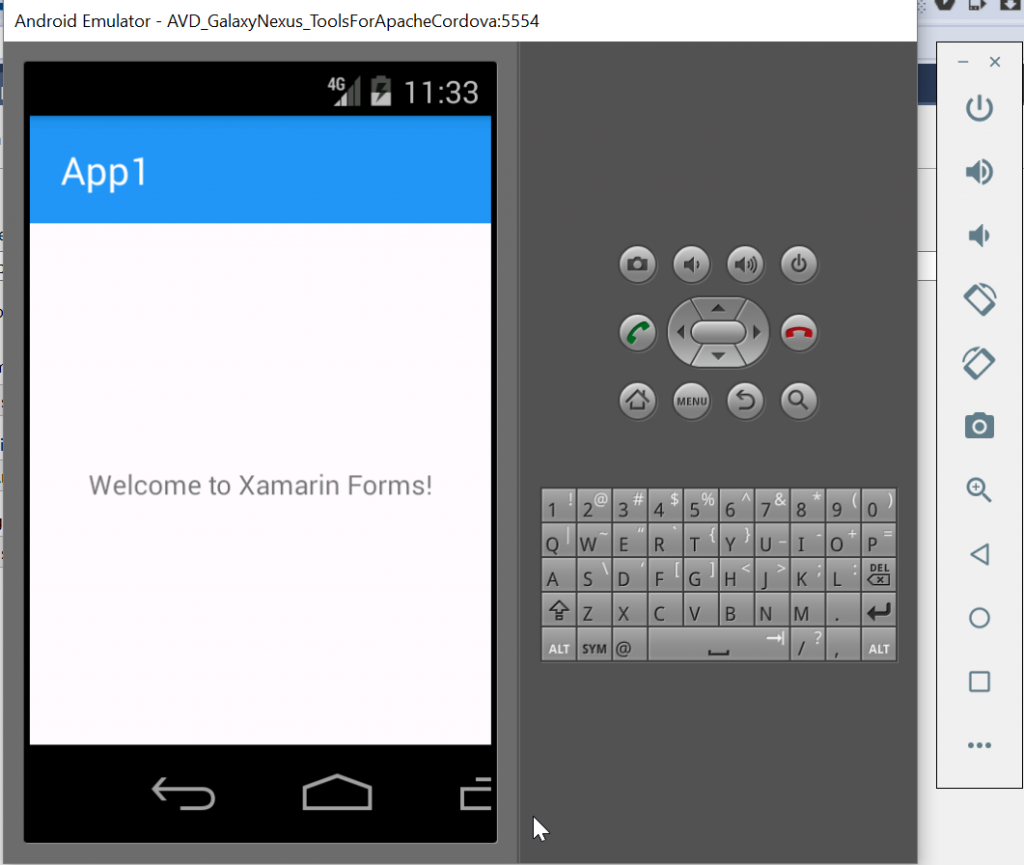This screenshot has width=1024, height=865.
Task: Click the Shift key on keyboard
Action: point(558,611)
